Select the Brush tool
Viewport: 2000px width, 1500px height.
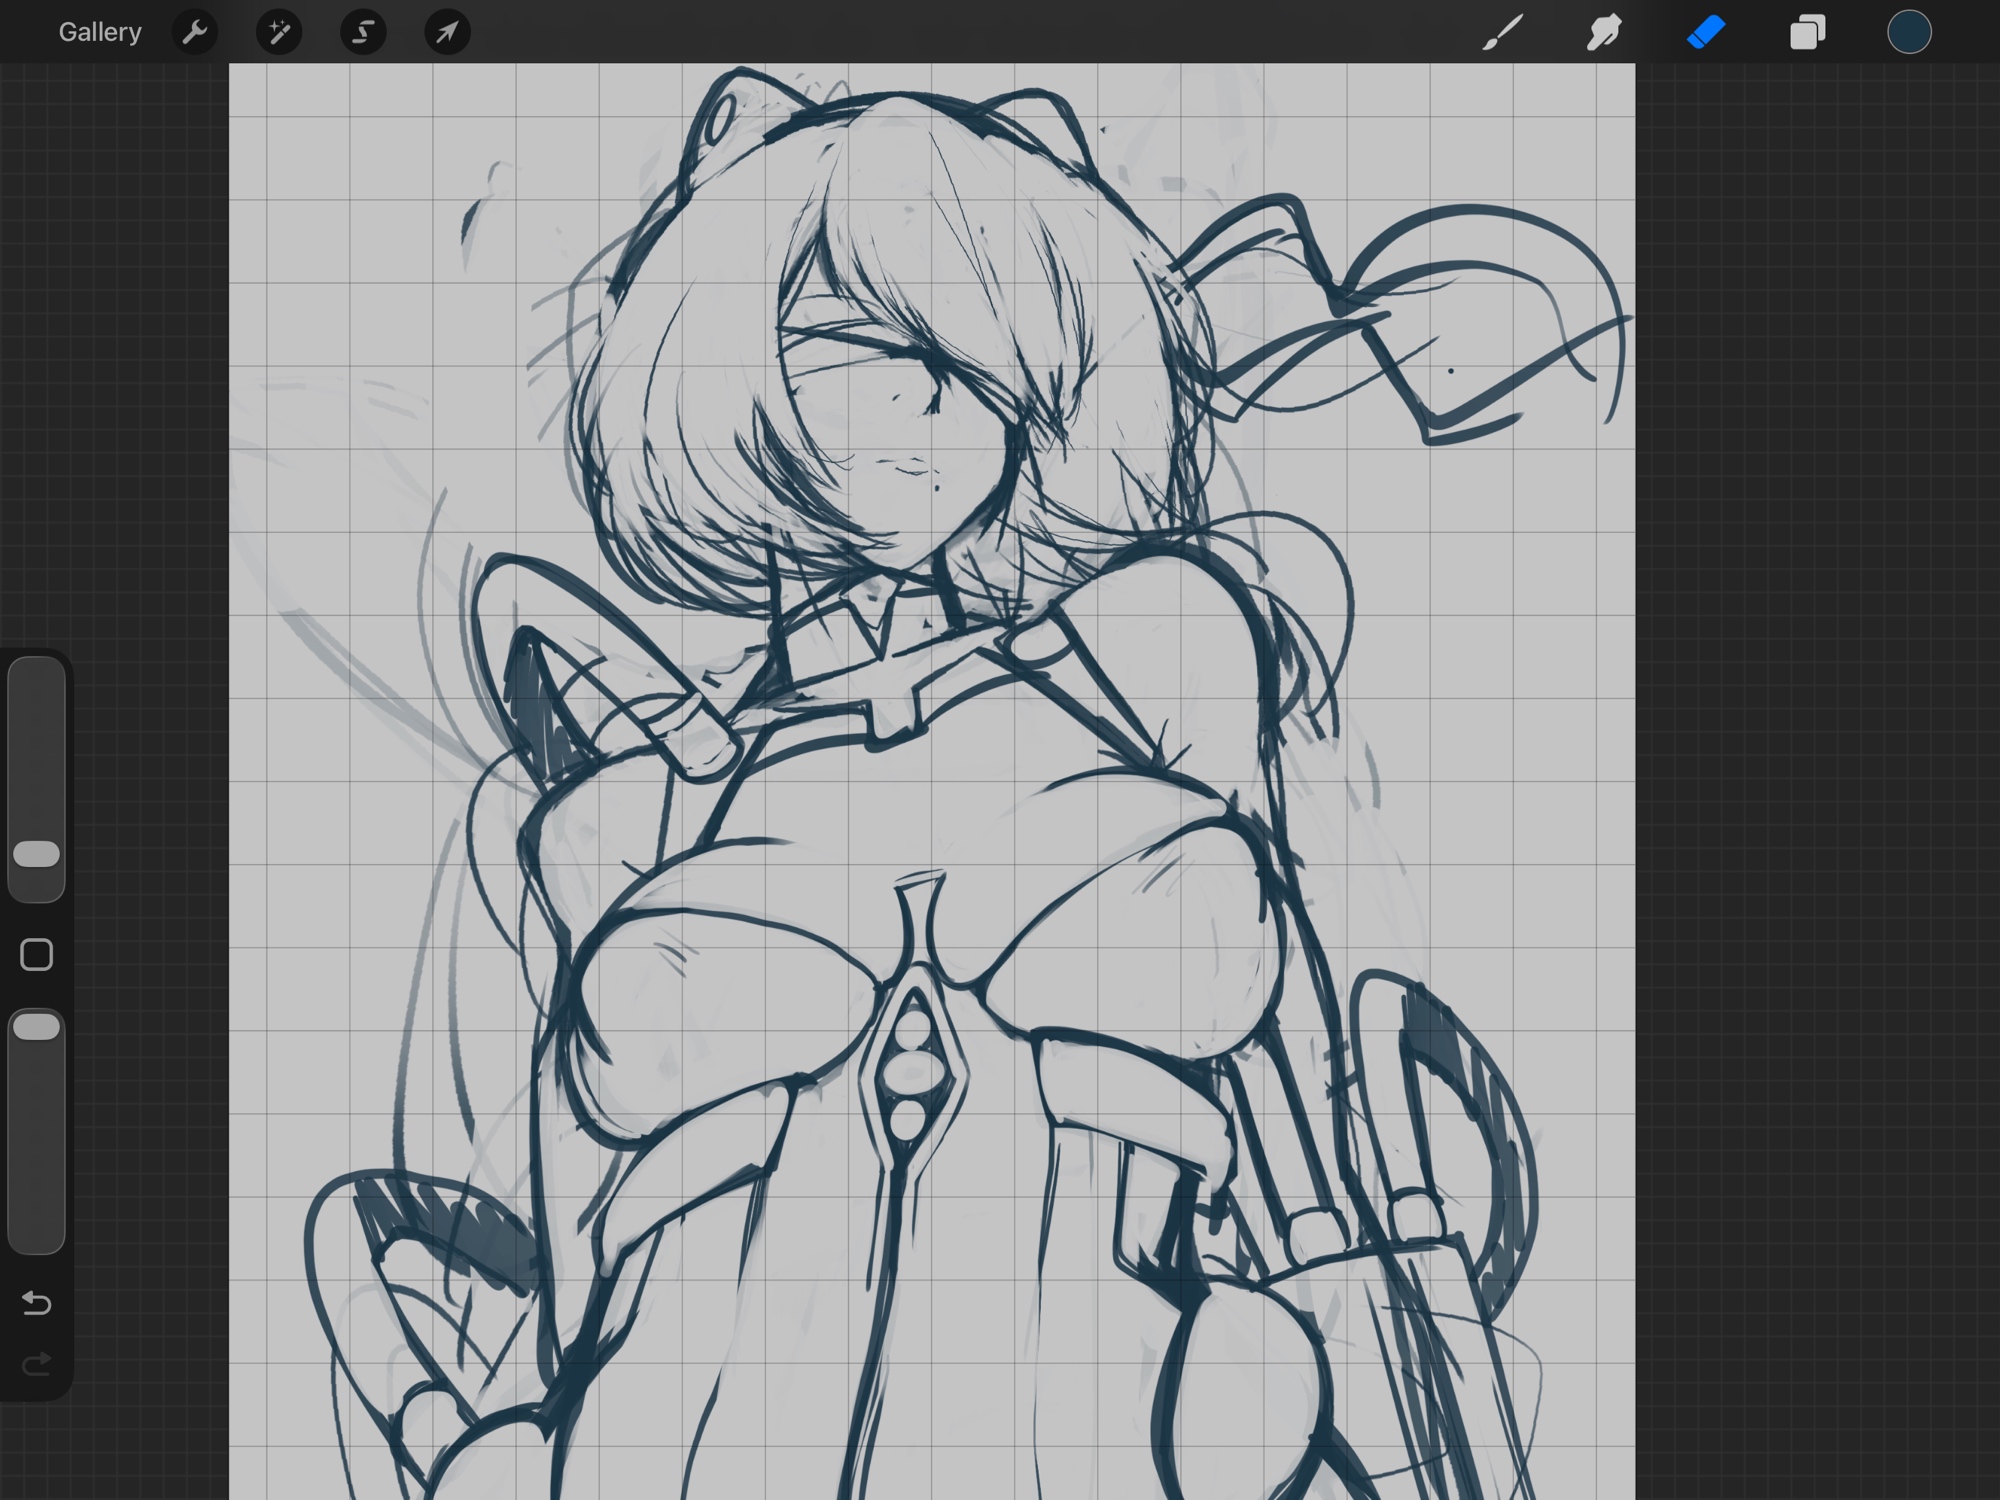tap(1503, 32)
